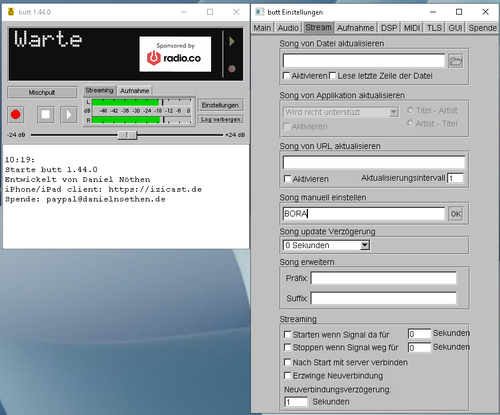Click the Einstellungen button
This screenshot has width=500, height=415.
coord(220,105)
